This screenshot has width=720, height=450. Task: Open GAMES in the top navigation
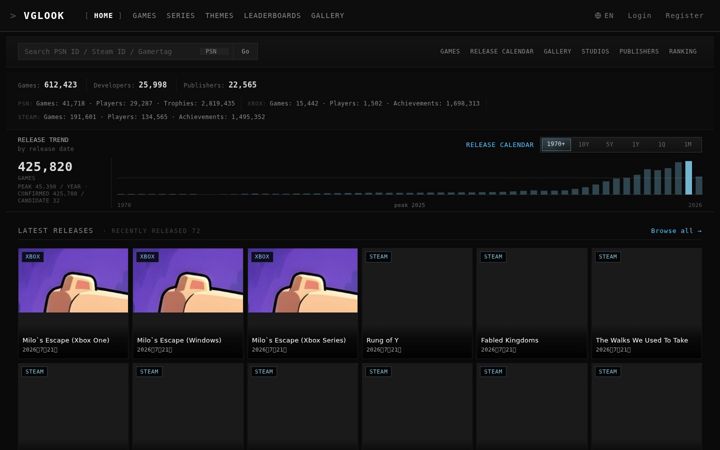point(144,16)
